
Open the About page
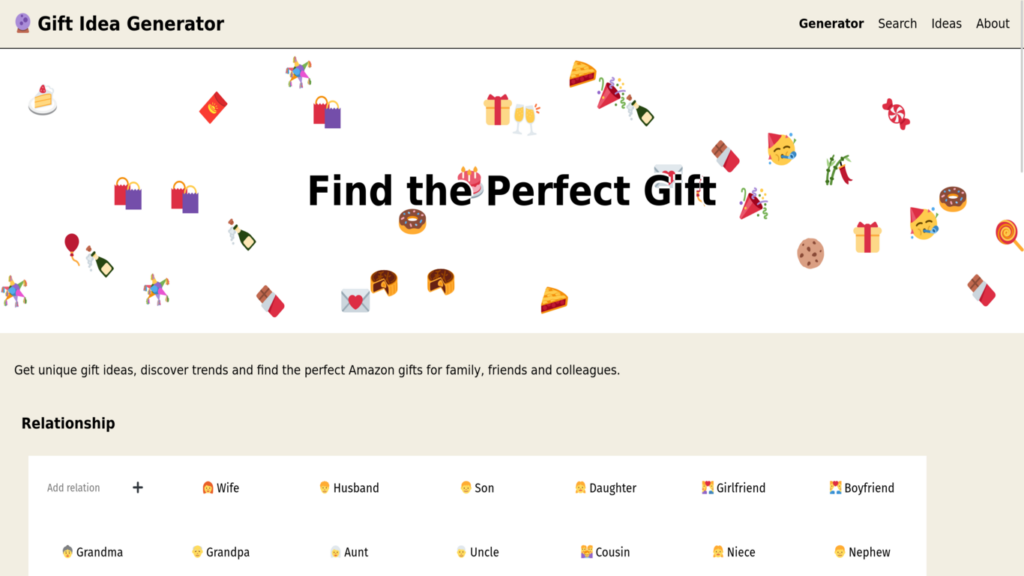click(993, 24)
